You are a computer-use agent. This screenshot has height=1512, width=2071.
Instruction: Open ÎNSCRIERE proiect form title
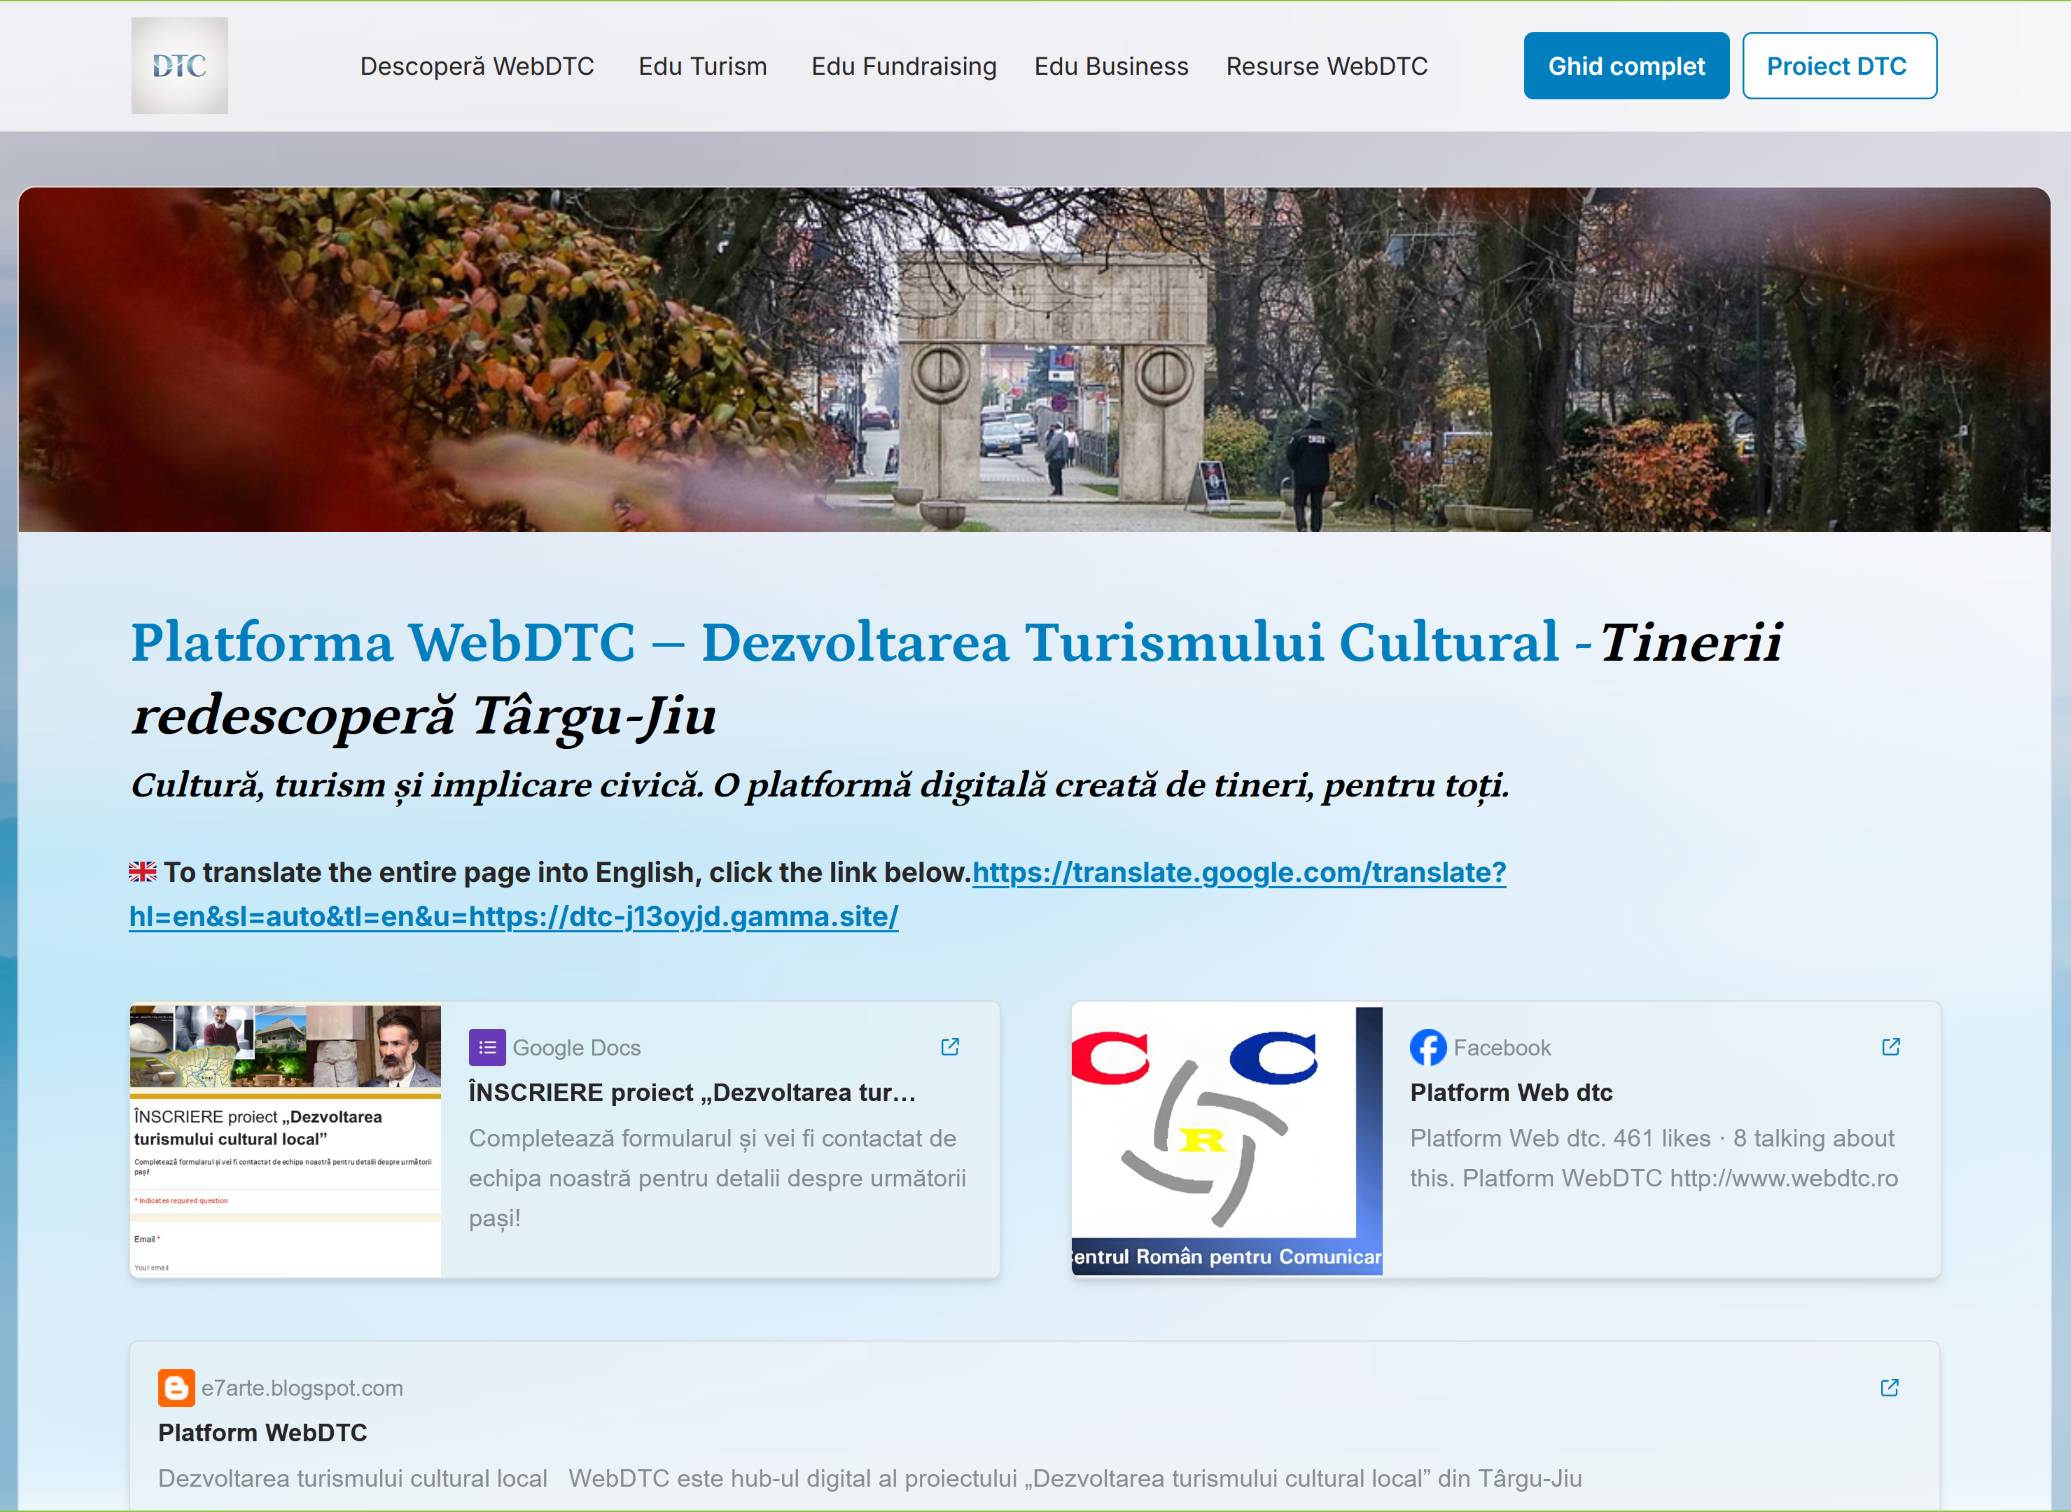[x=692, y=1093]
